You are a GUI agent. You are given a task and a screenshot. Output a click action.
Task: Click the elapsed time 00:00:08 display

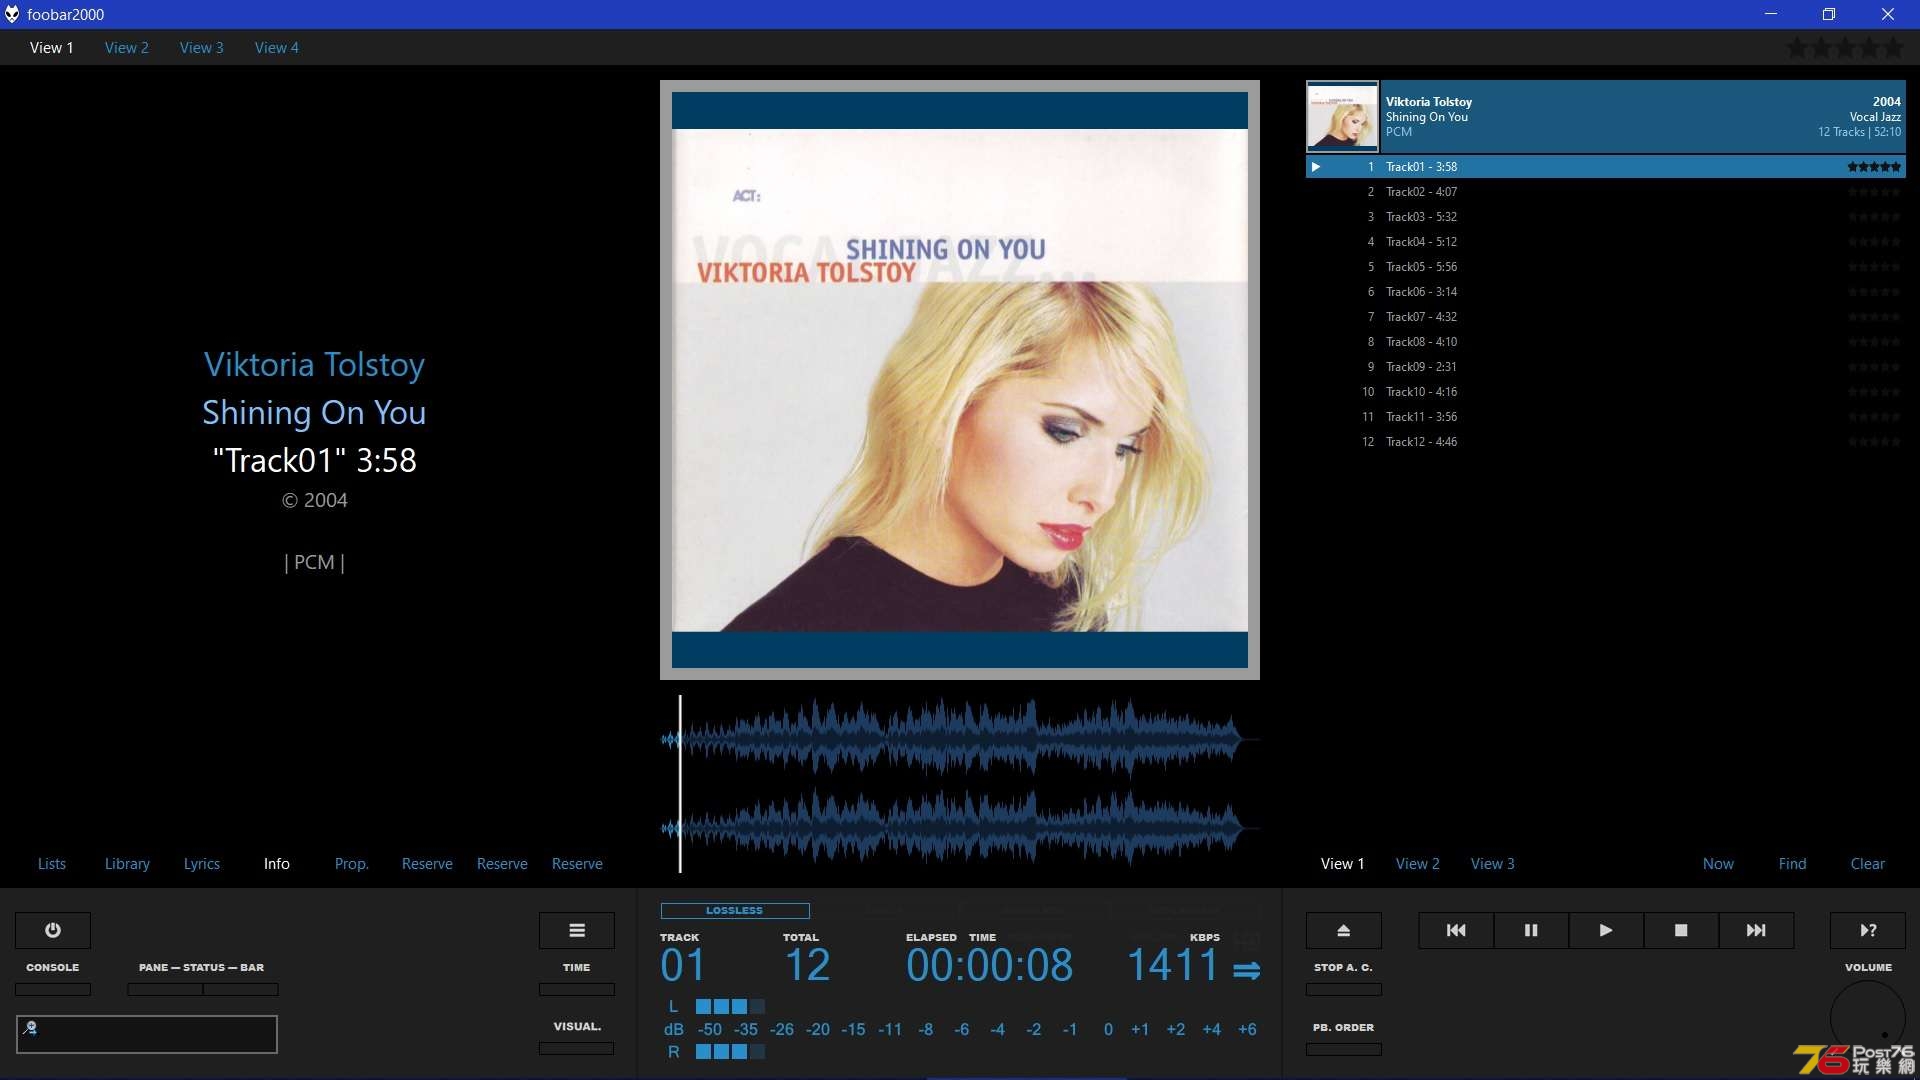point(989,966)
